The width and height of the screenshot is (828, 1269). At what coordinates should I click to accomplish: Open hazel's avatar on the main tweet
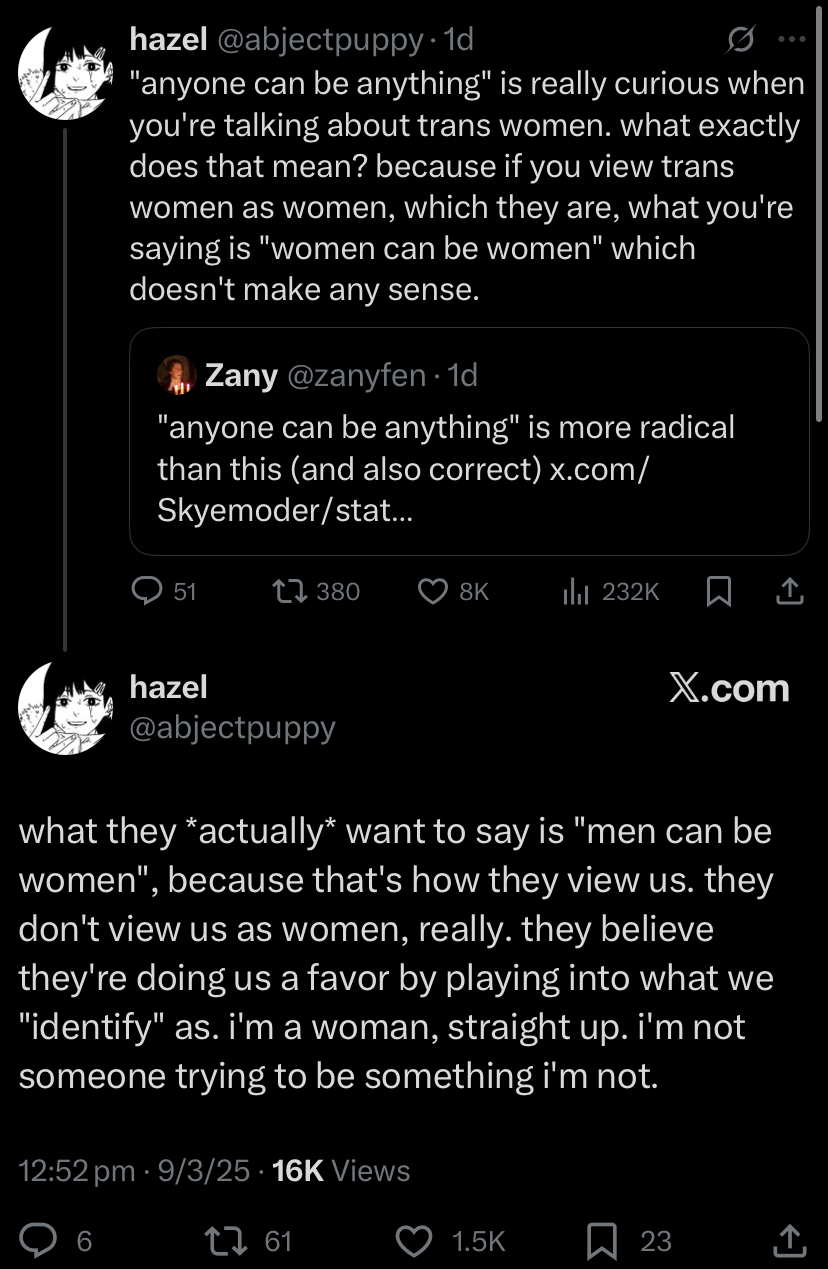click(x=65, y=709)
